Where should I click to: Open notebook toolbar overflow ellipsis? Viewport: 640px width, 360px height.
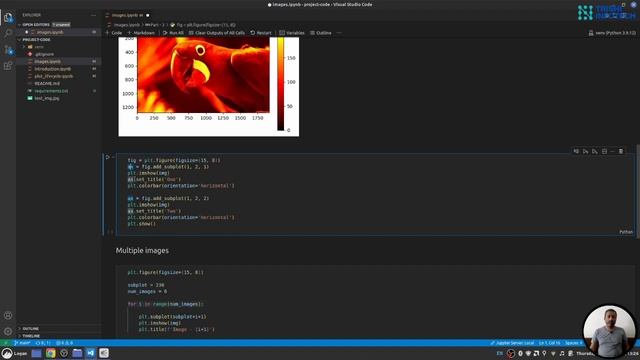click(x=339, y=33)
